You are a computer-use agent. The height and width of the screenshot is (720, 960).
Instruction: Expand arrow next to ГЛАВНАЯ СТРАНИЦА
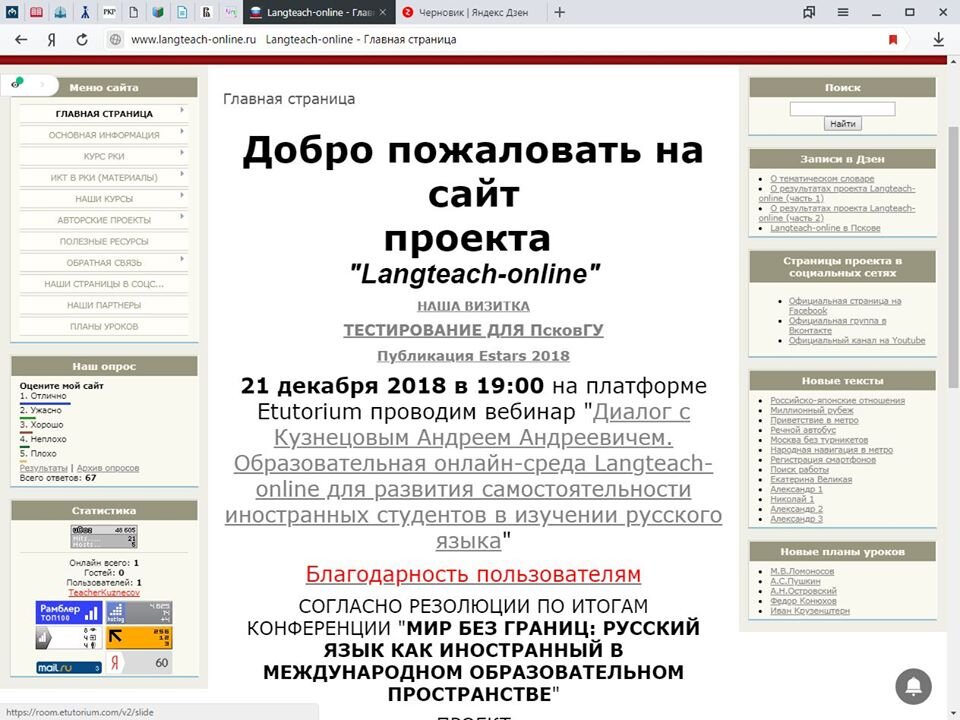182,110
